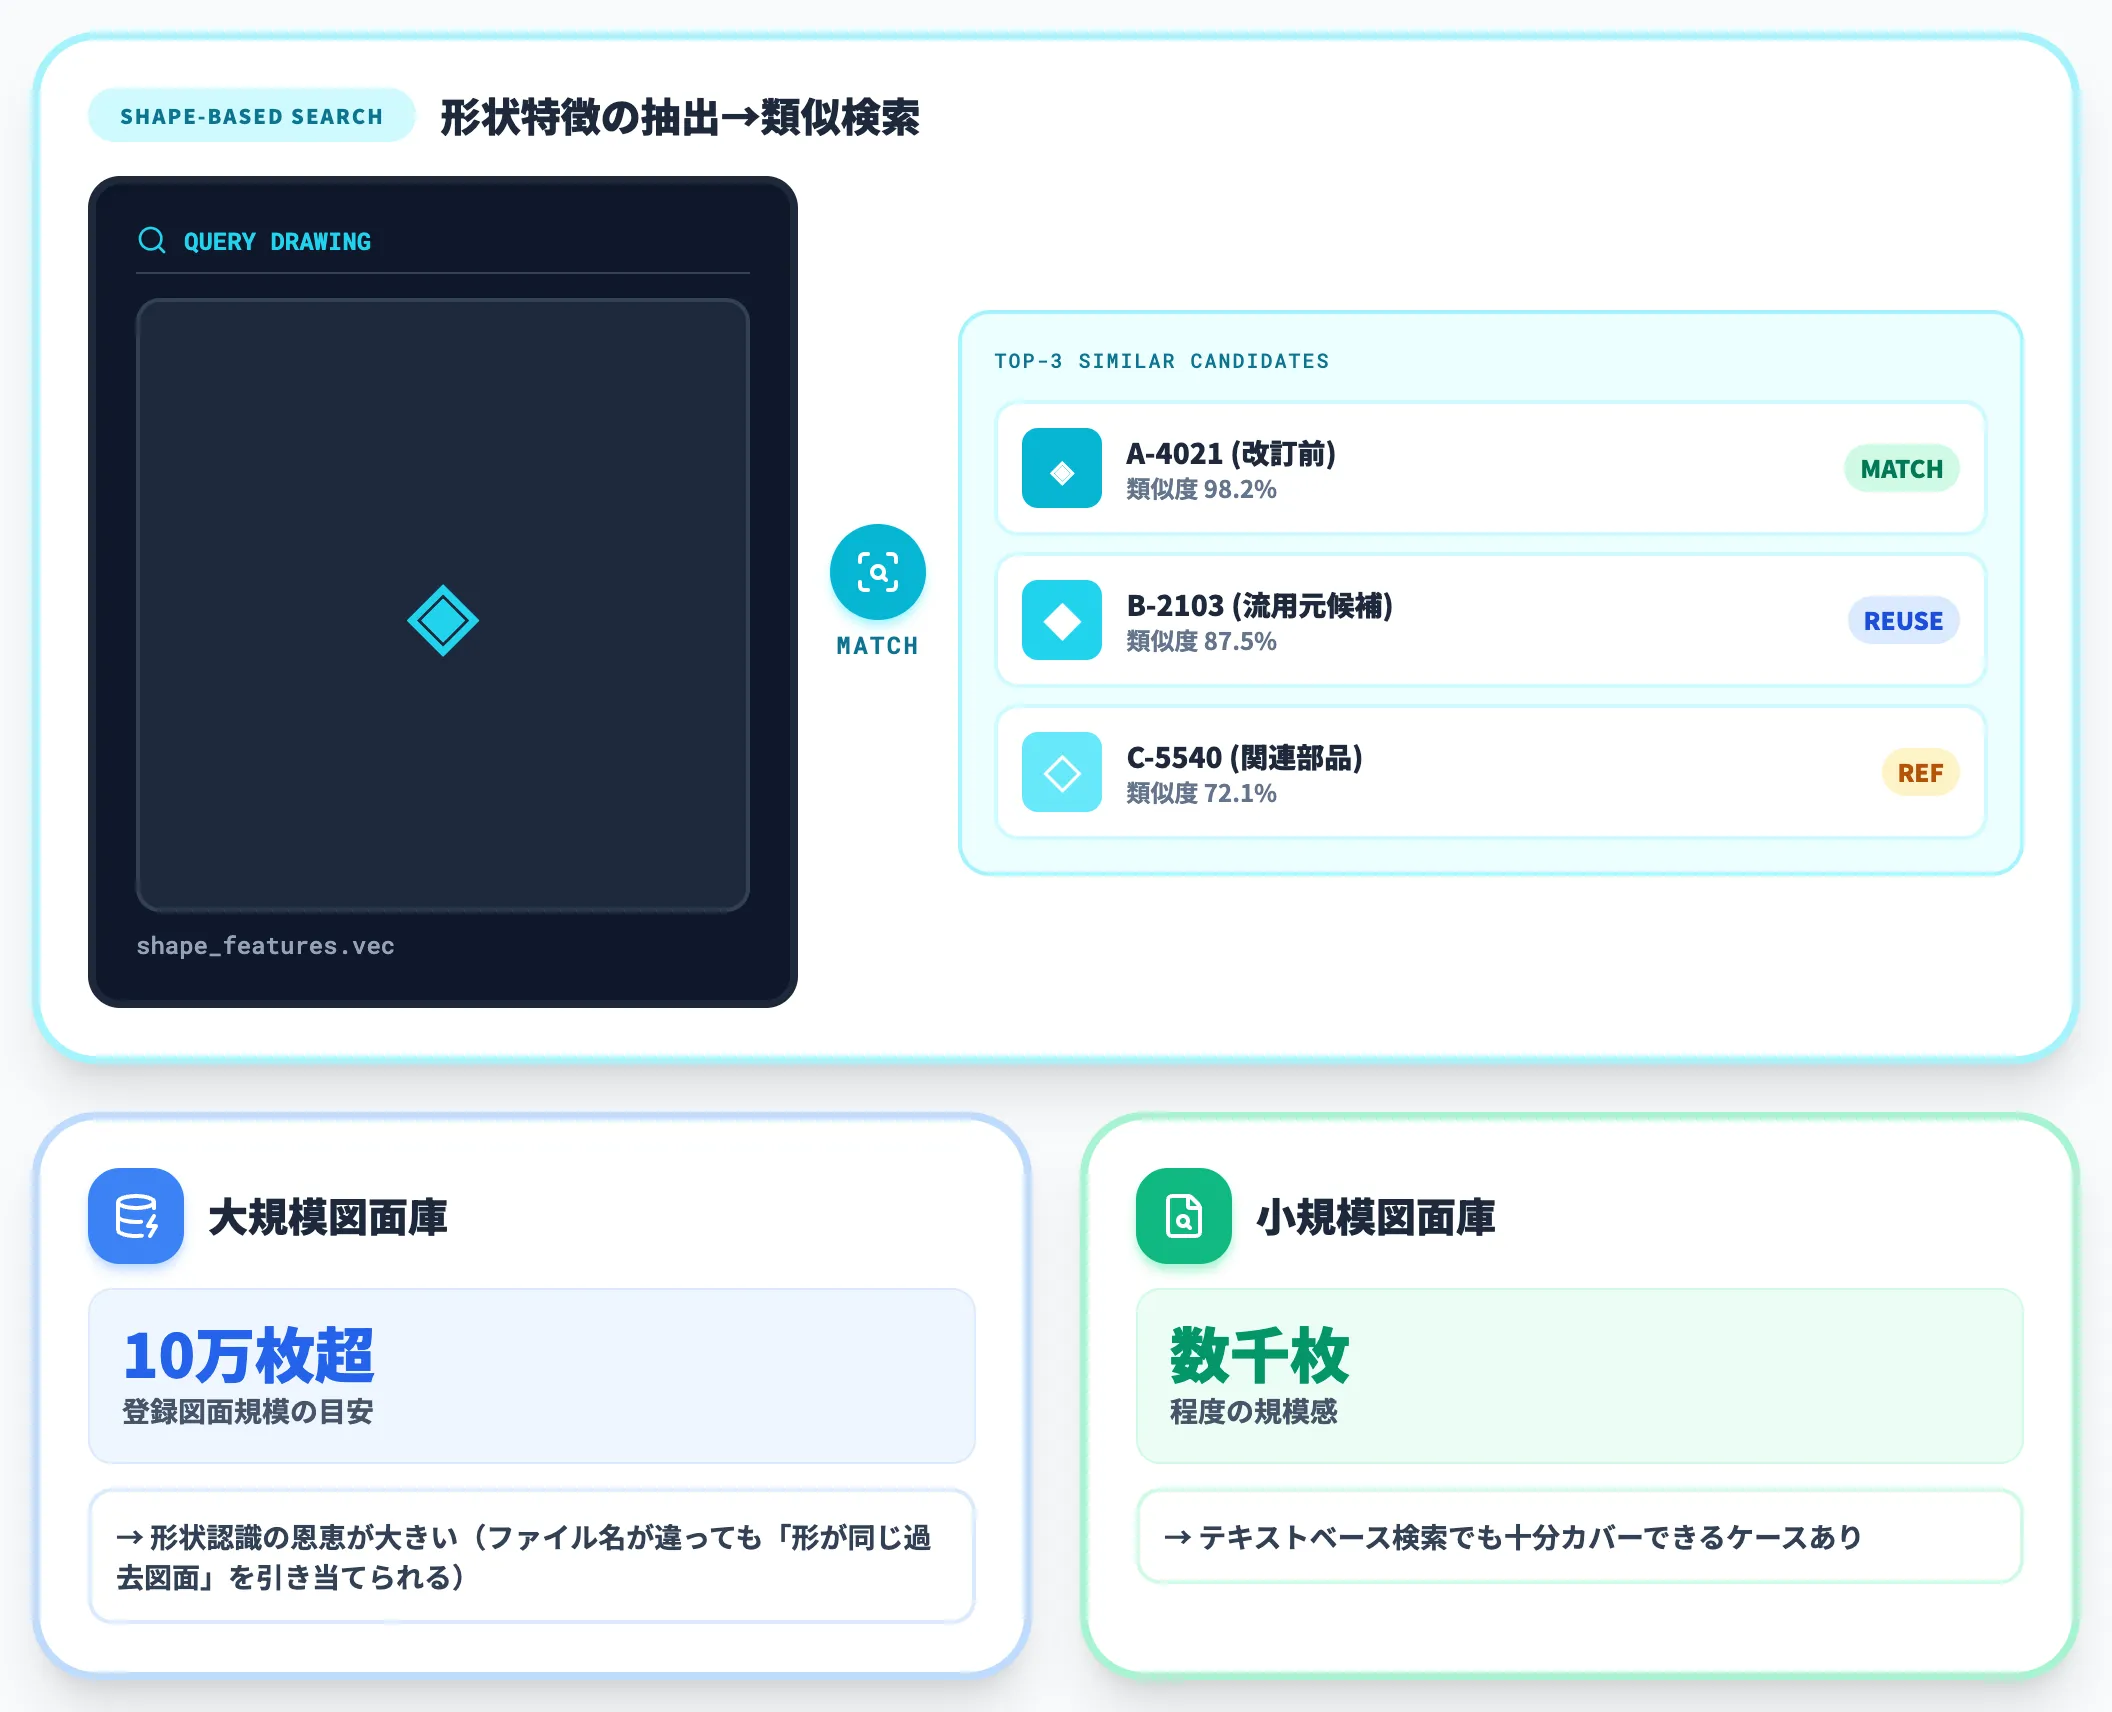The height and width of the screenshot is (1712, 2112).
Task: Click the magnifier icon beside QUERY DRAWING
Action: (152, 240)
